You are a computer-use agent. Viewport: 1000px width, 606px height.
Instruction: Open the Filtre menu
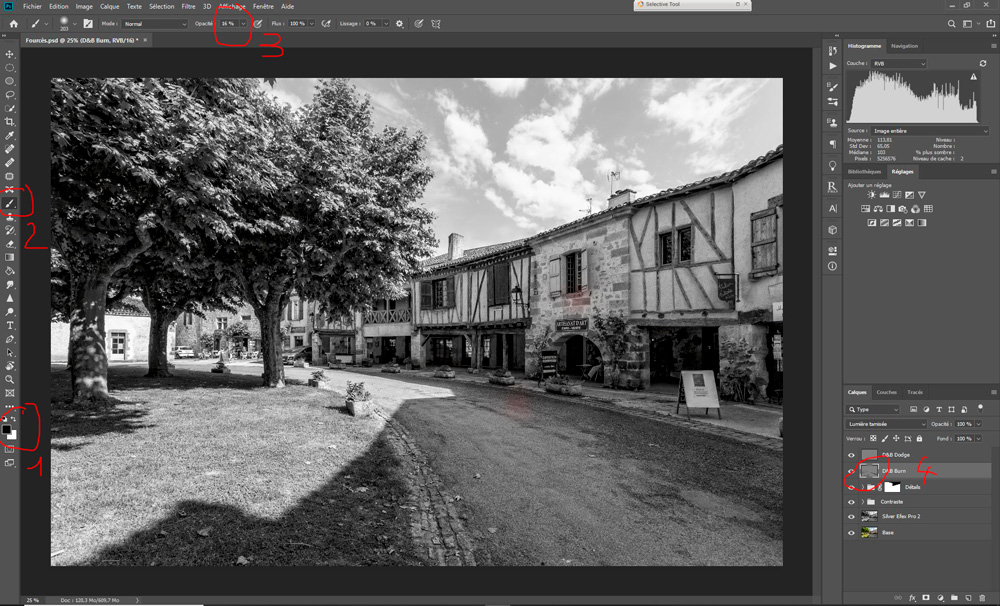coord(188,6)
